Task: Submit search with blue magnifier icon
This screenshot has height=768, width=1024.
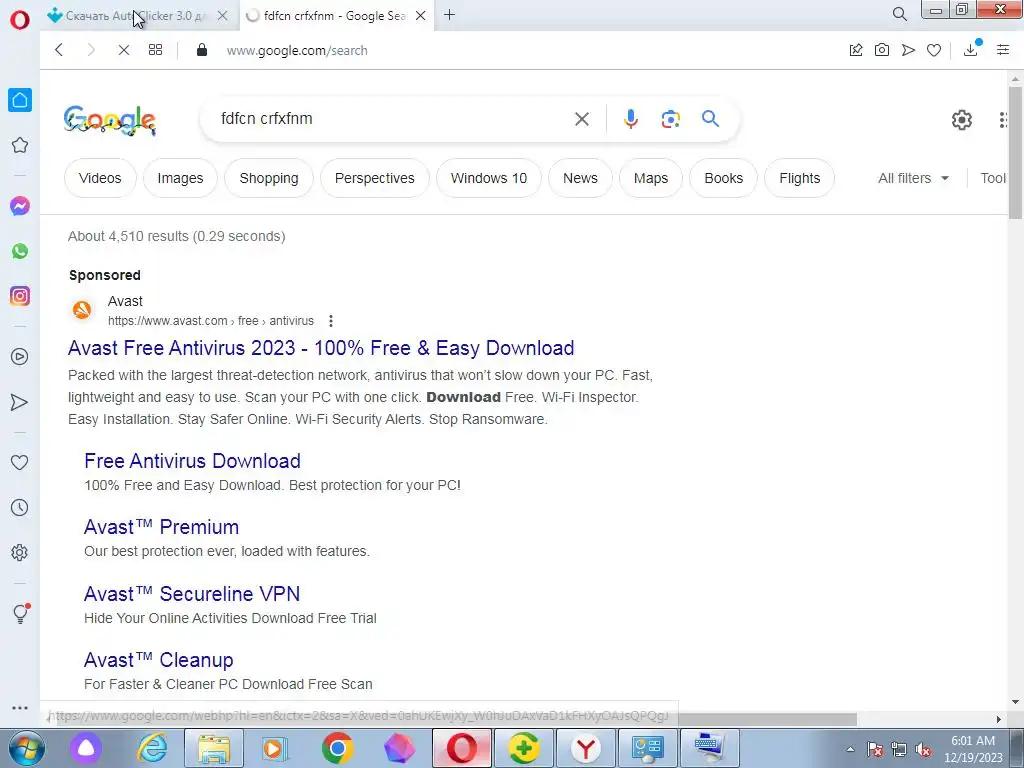Action: (x=711, y=119)
